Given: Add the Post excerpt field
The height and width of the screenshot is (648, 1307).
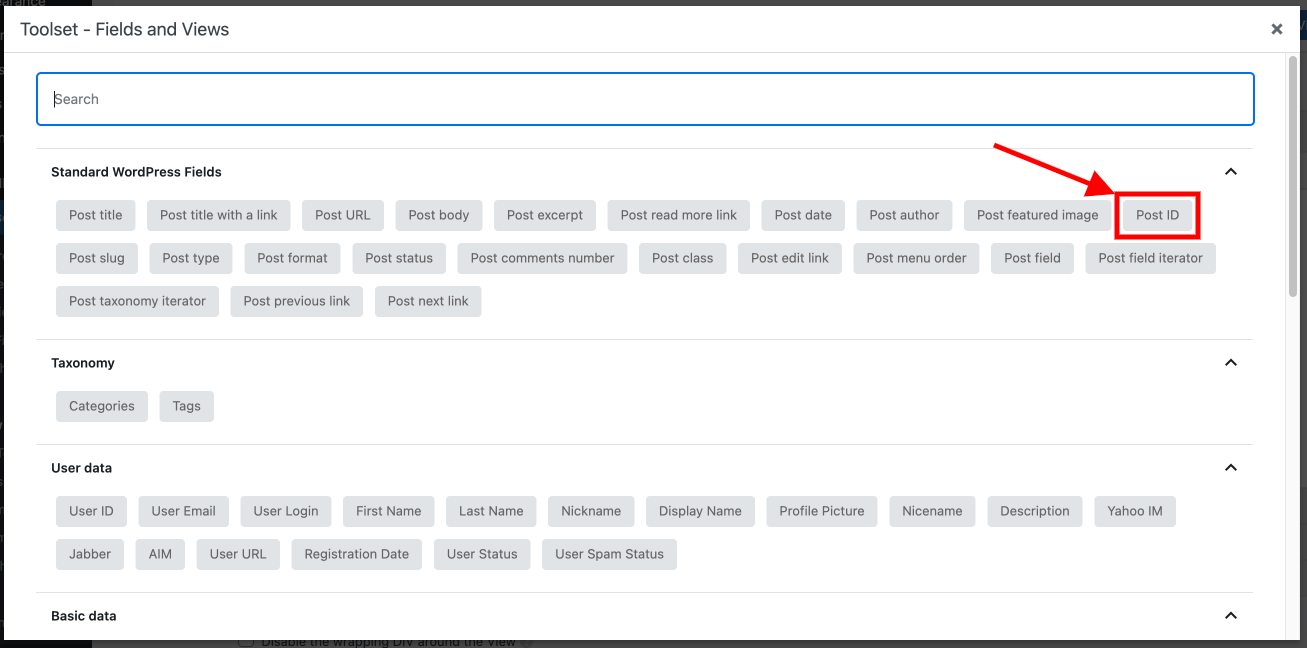Looking at the screenshot, I should click(x=545, y=215).
